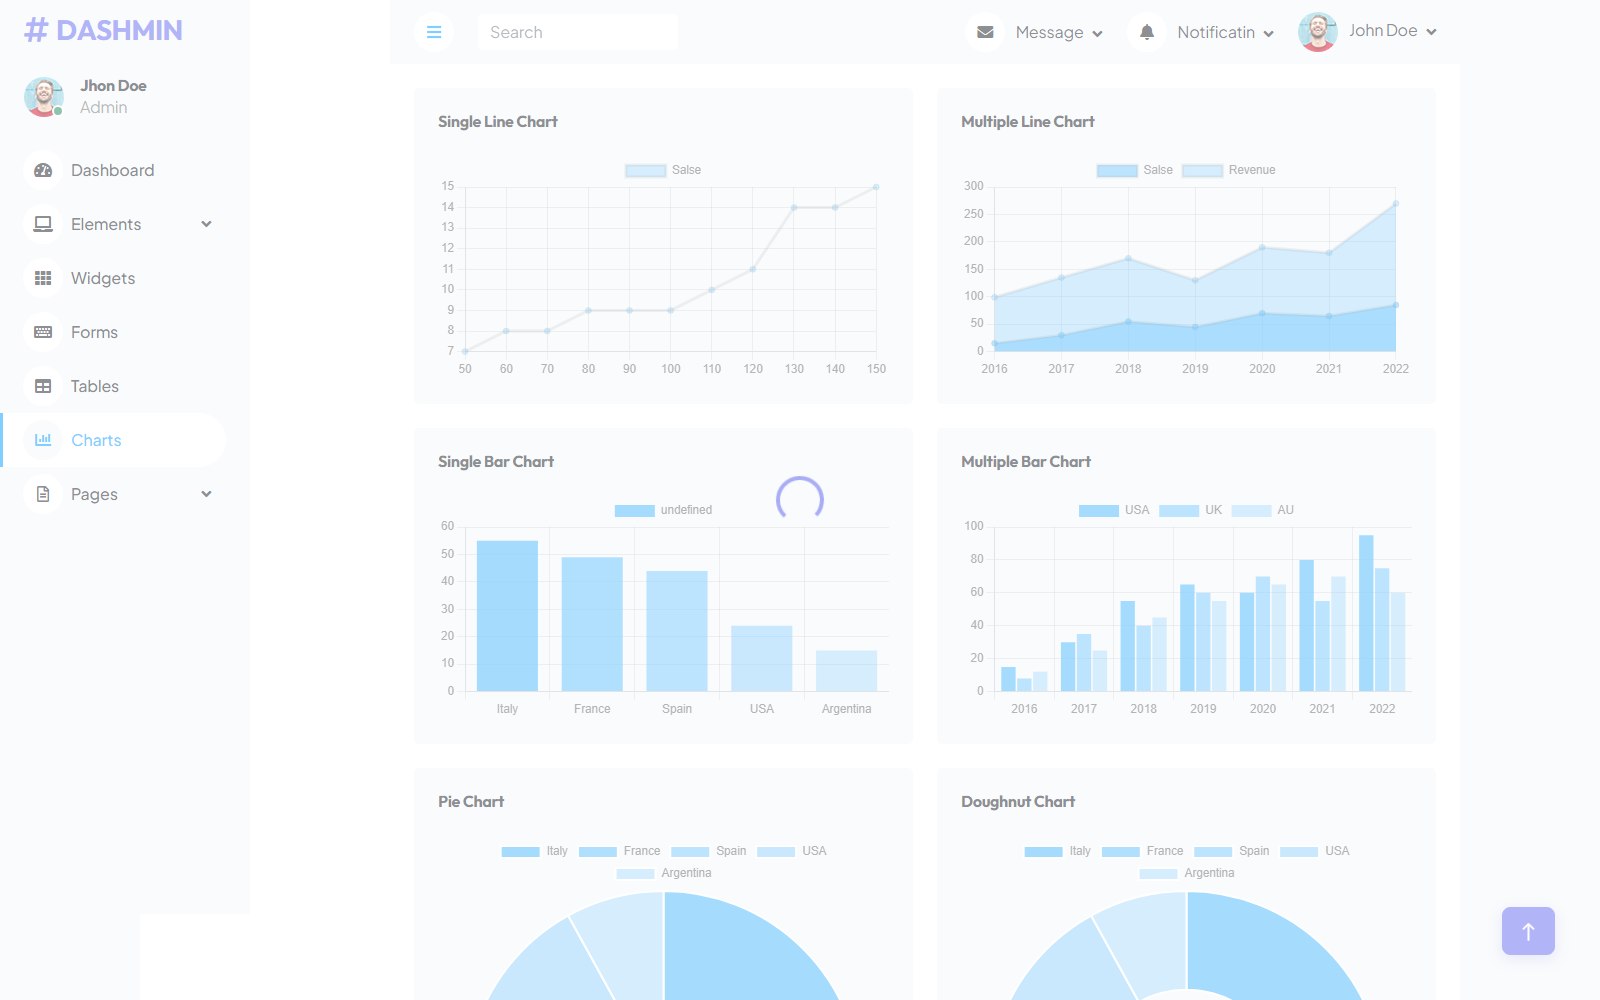Click the Multiple Bar Chart title
This screenshot has height=1000, width=1600.
click(x=1026, y=462)
